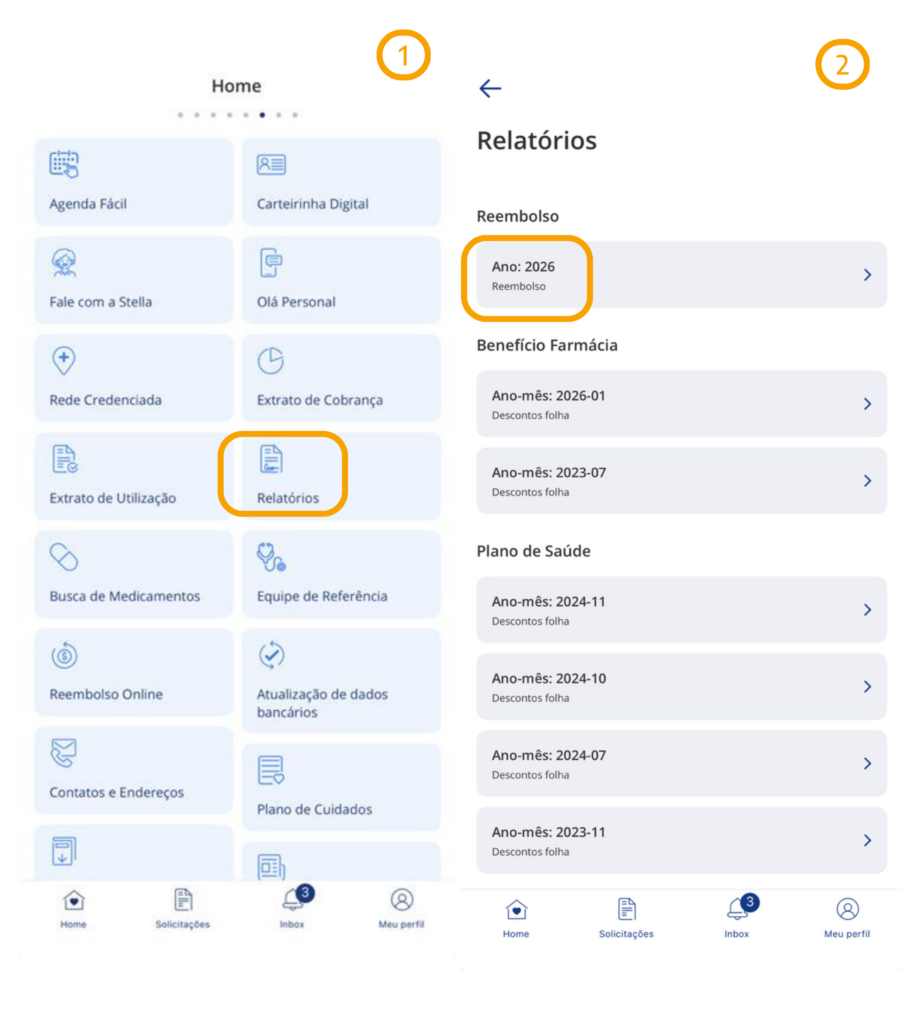Expand the Ano: 2026 Reembolso chevron

[x=867, y=275]
